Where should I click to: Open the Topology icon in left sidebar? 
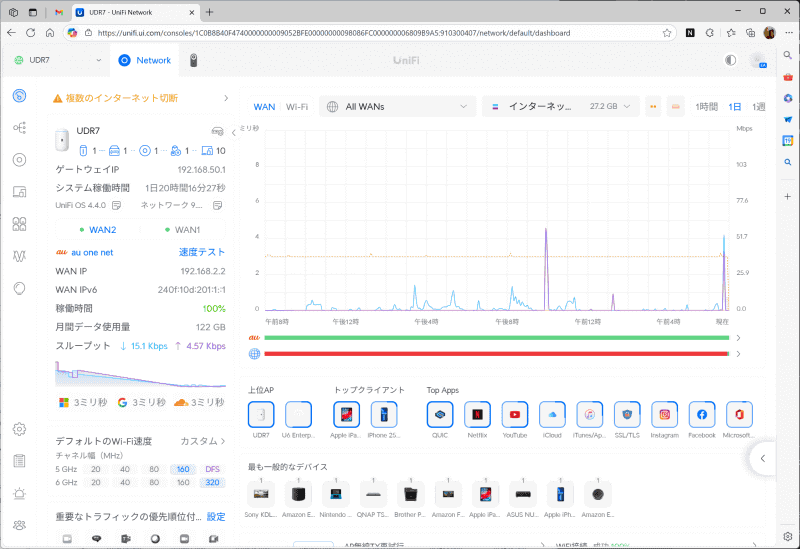(19, 128)
